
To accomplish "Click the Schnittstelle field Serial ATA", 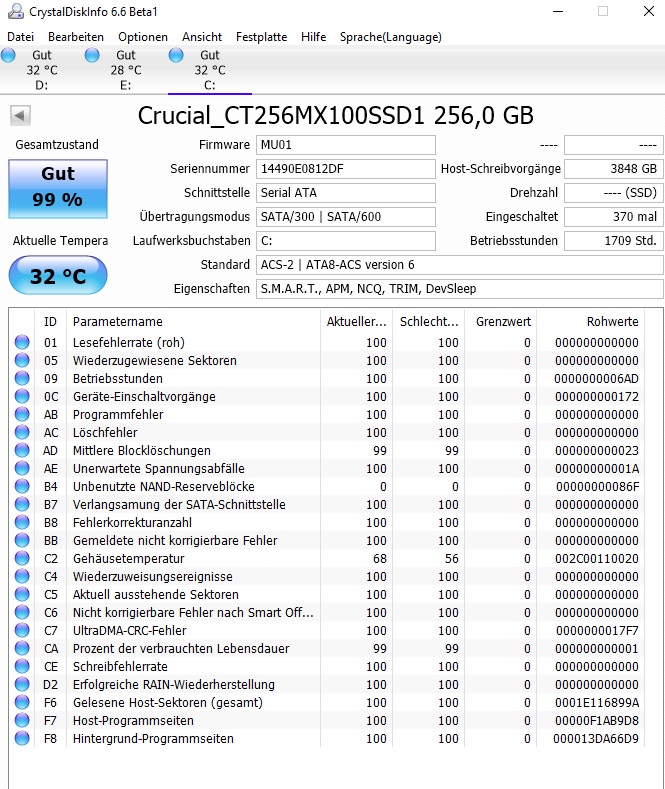I will pyautogui.click(x=346, y=193).
